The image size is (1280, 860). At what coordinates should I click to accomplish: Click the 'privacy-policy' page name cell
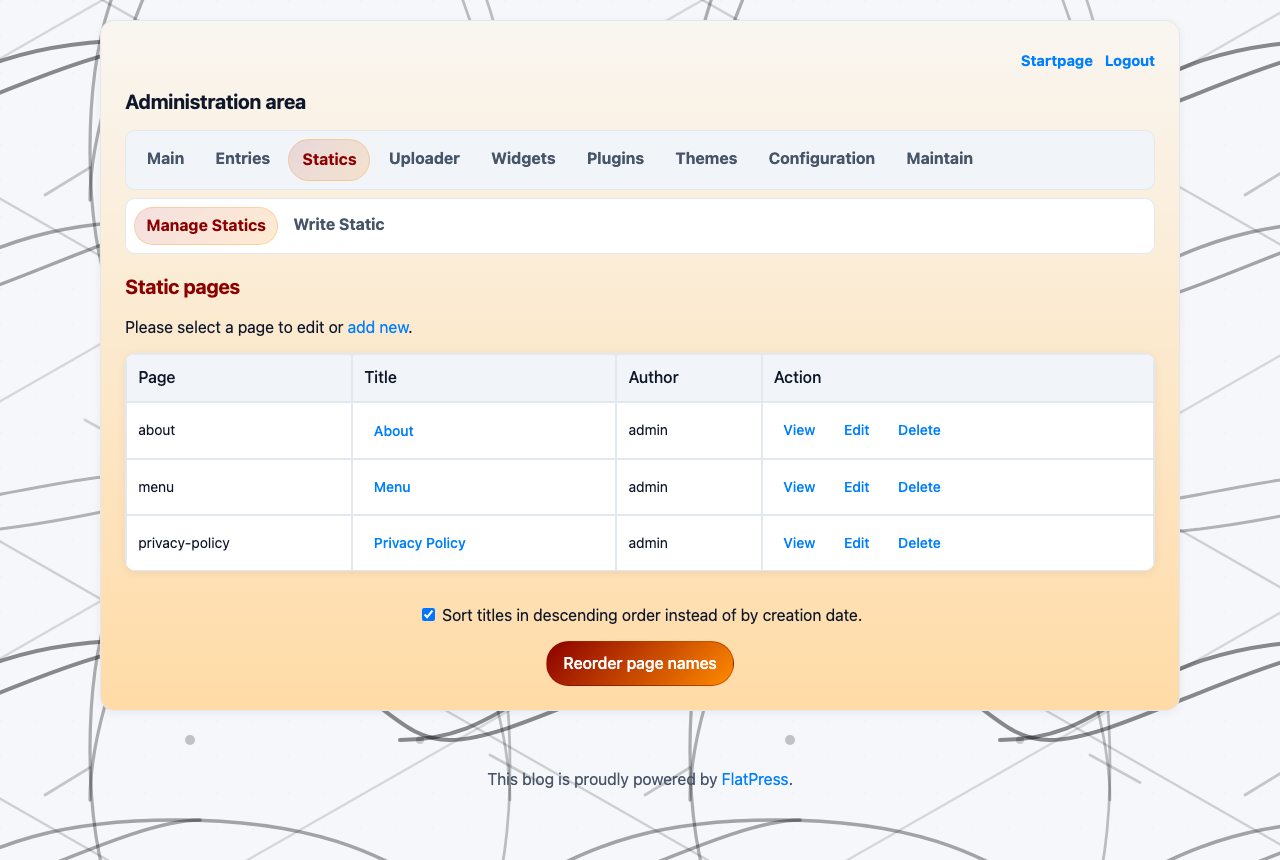coord(239,543)
